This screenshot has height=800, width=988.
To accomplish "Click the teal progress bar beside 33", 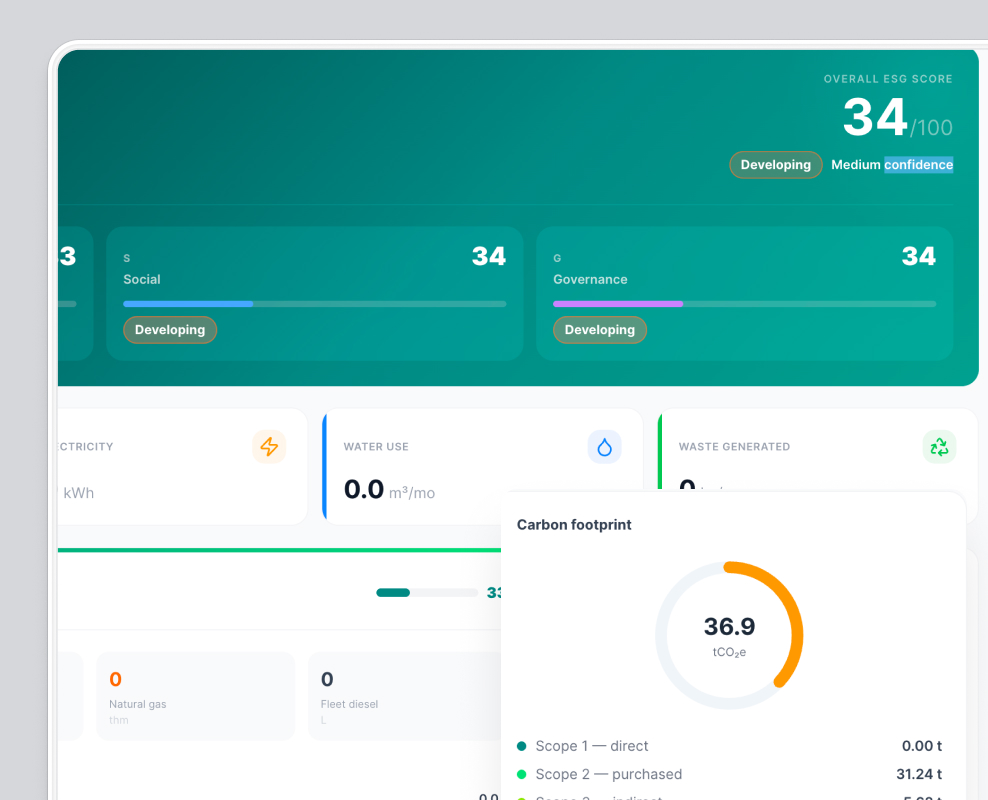I will 427,593.
